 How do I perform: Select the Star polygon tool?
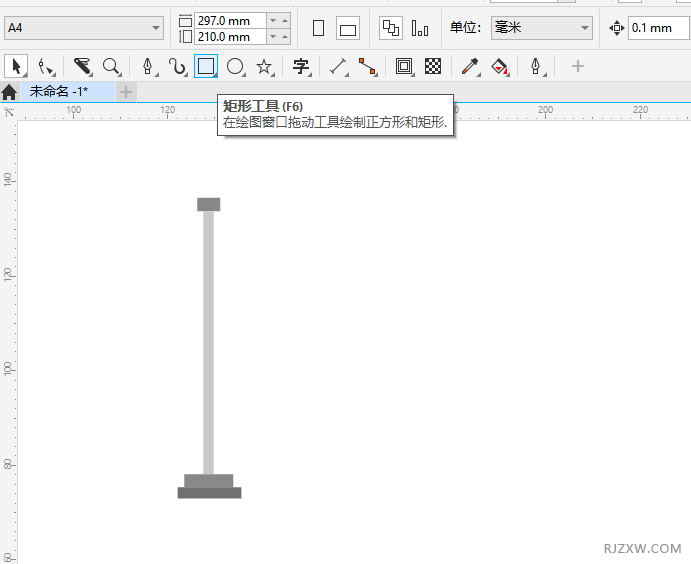[x=264, y=67]
